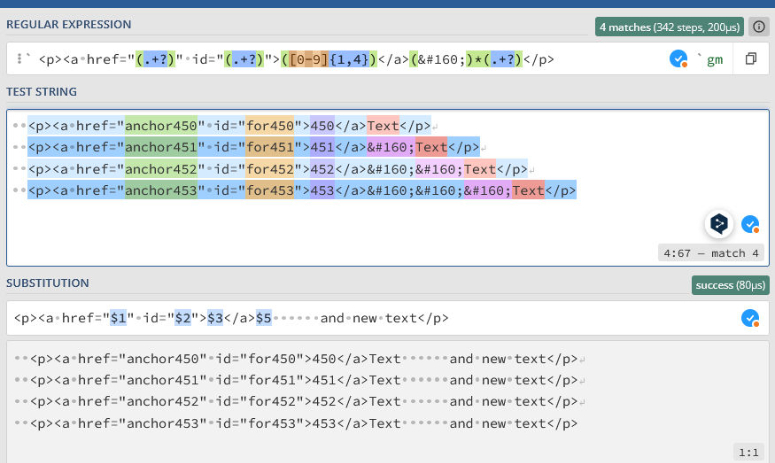Click the blue checkmark icon in the substitution field
The width and height of the screenshot is (775, 463).
point(750,318)
